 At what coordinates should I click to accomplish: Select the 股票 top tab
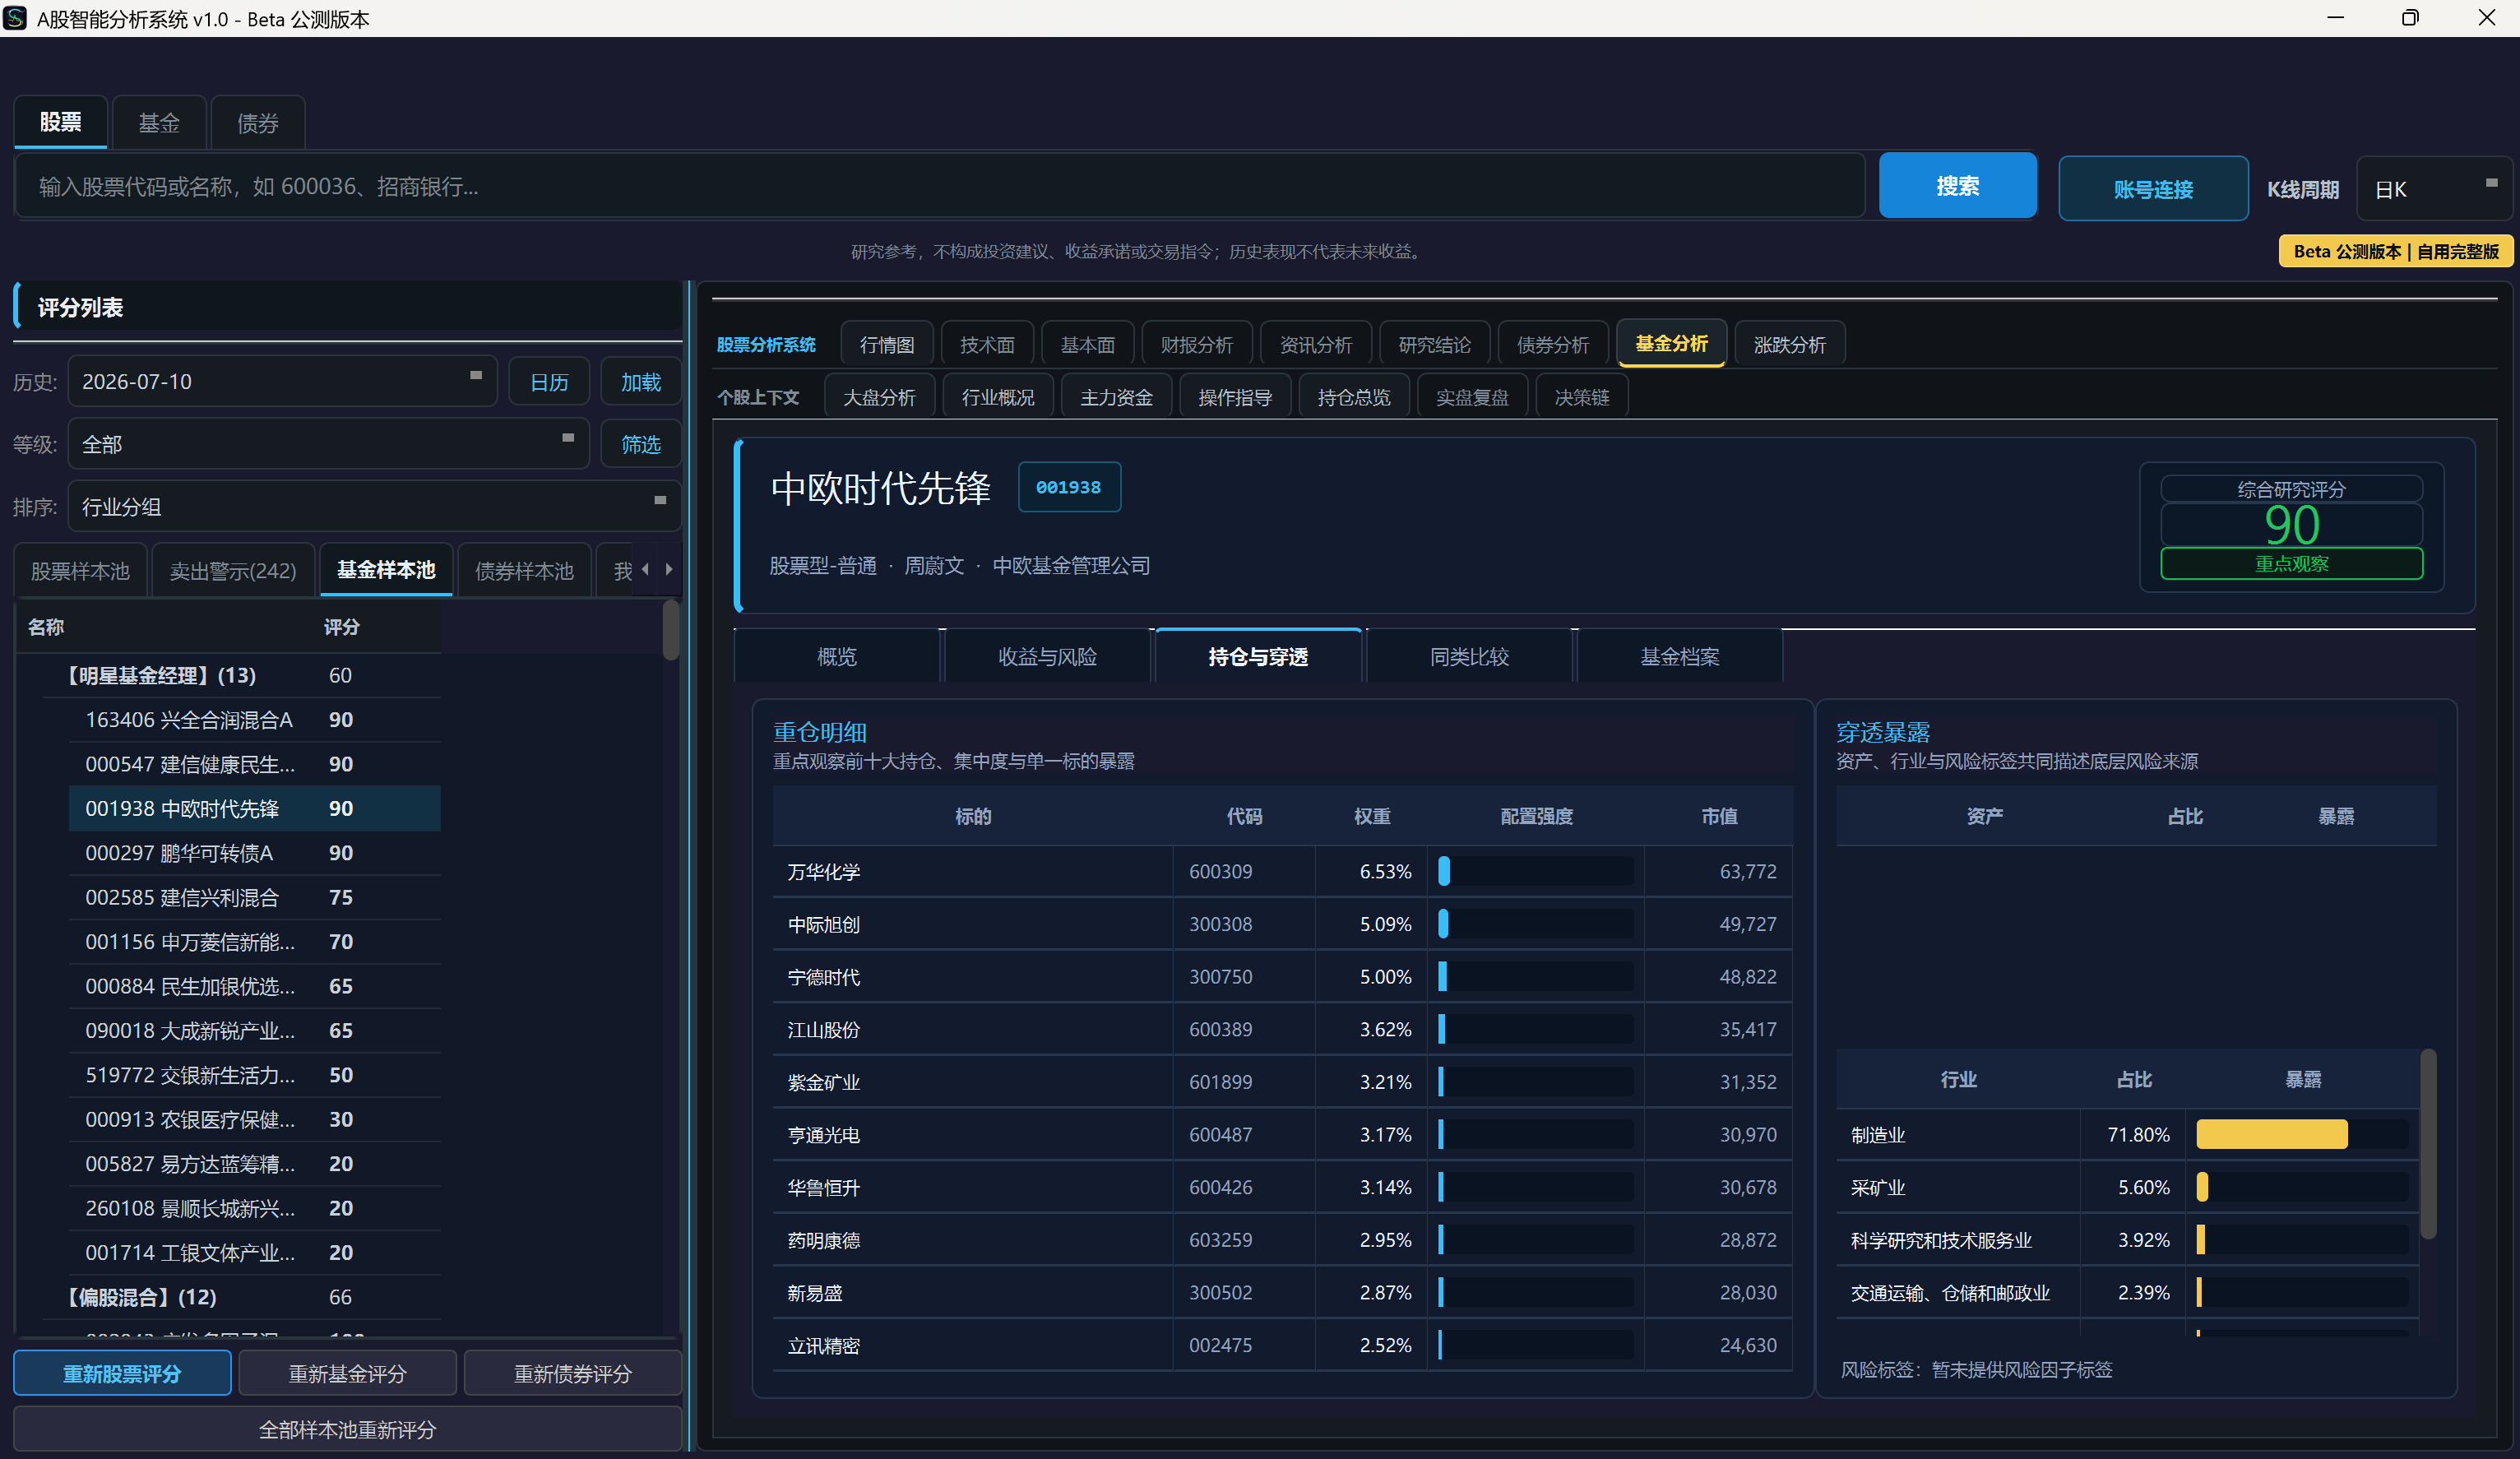click(61, 122)
